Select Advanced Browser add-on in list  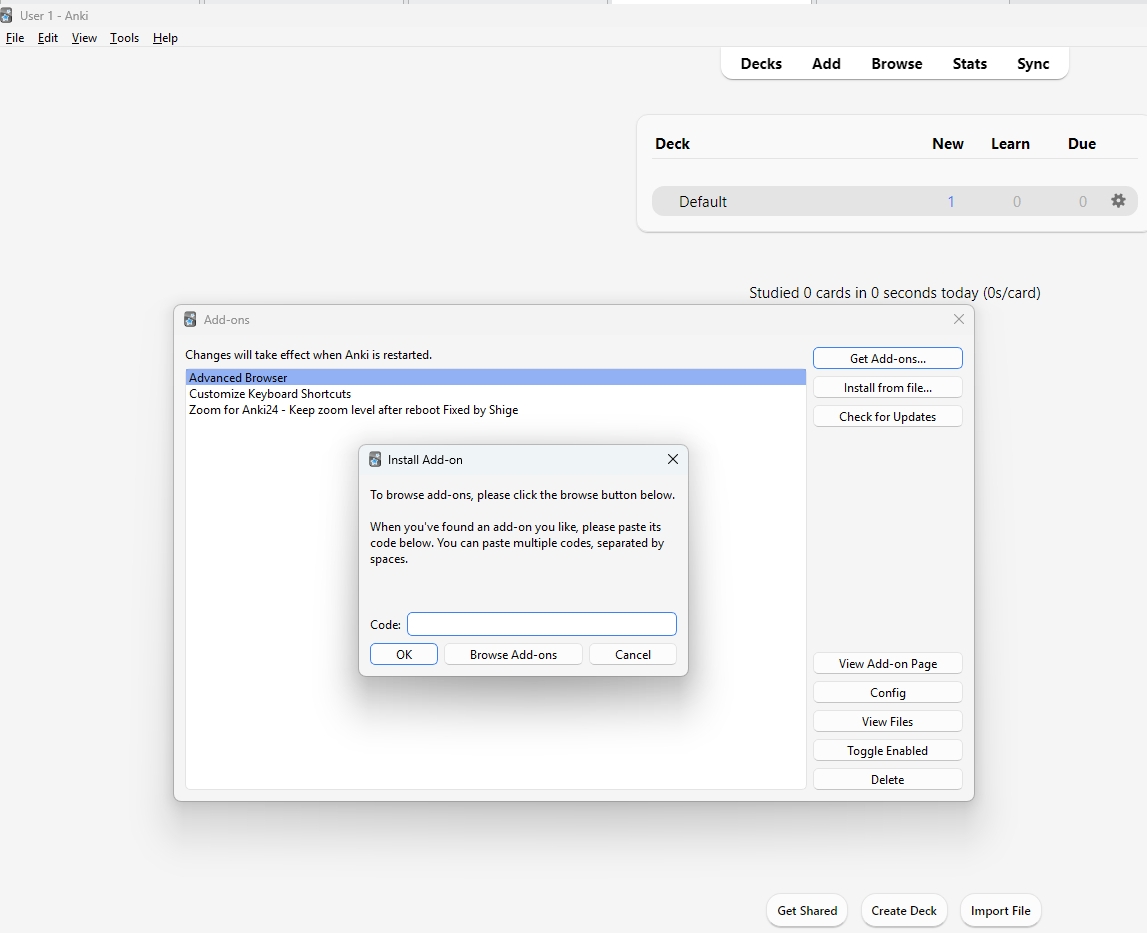(495, 378)
